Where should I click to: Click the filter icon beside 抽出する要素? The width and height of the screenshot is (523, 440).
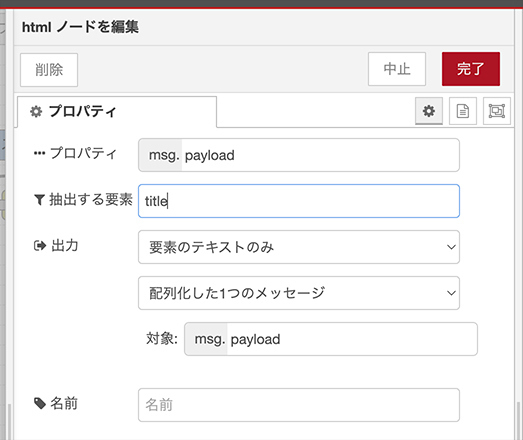coord(39,200)
